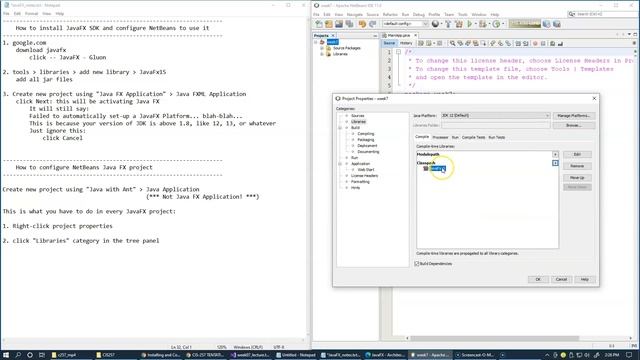Click the green Run Project arrow

pyautogui.click(x=470, y=24)
